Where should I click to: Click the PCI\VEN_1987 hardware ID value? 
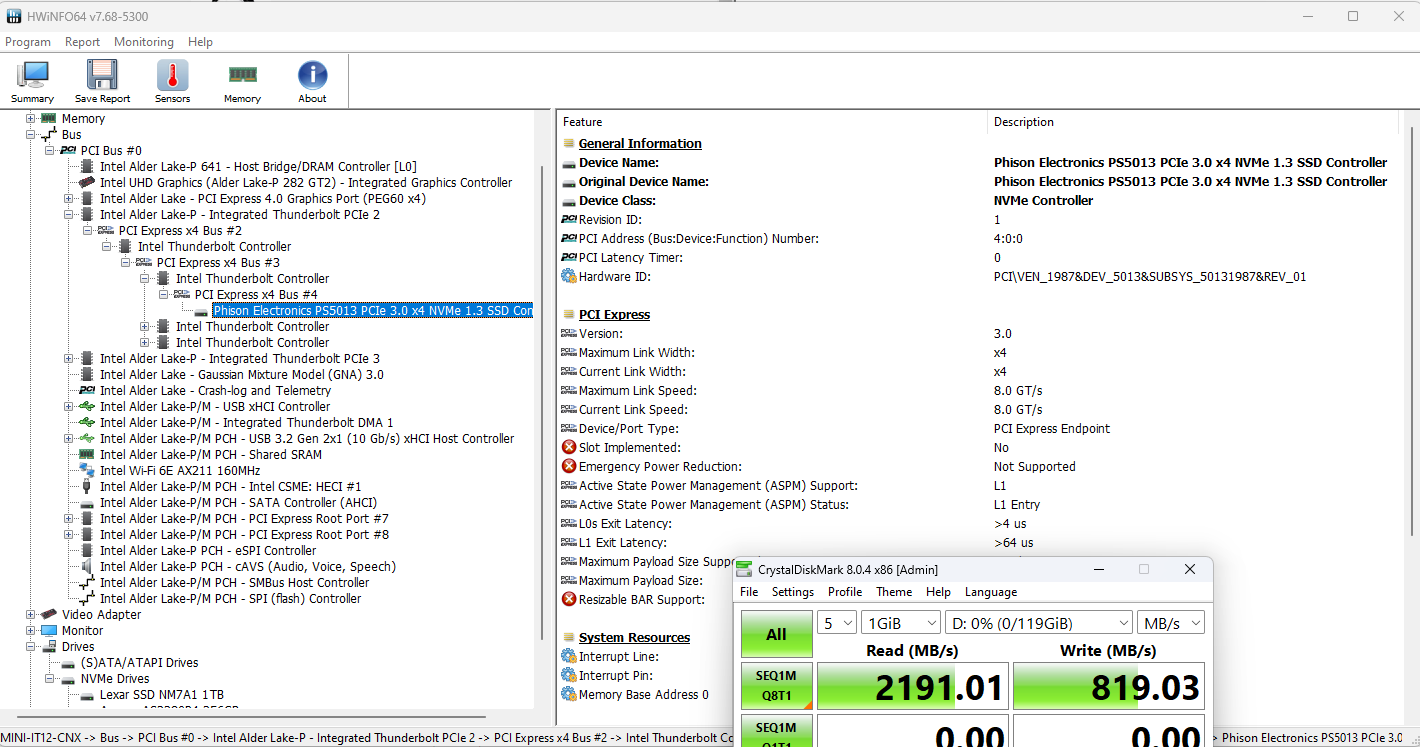pos(1150,277)
